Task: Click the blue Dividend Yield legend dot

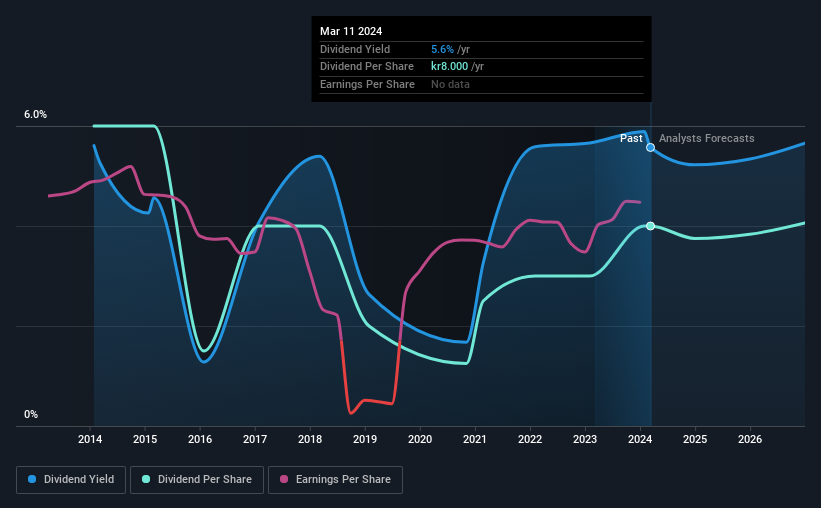Action: pos(32,479)
